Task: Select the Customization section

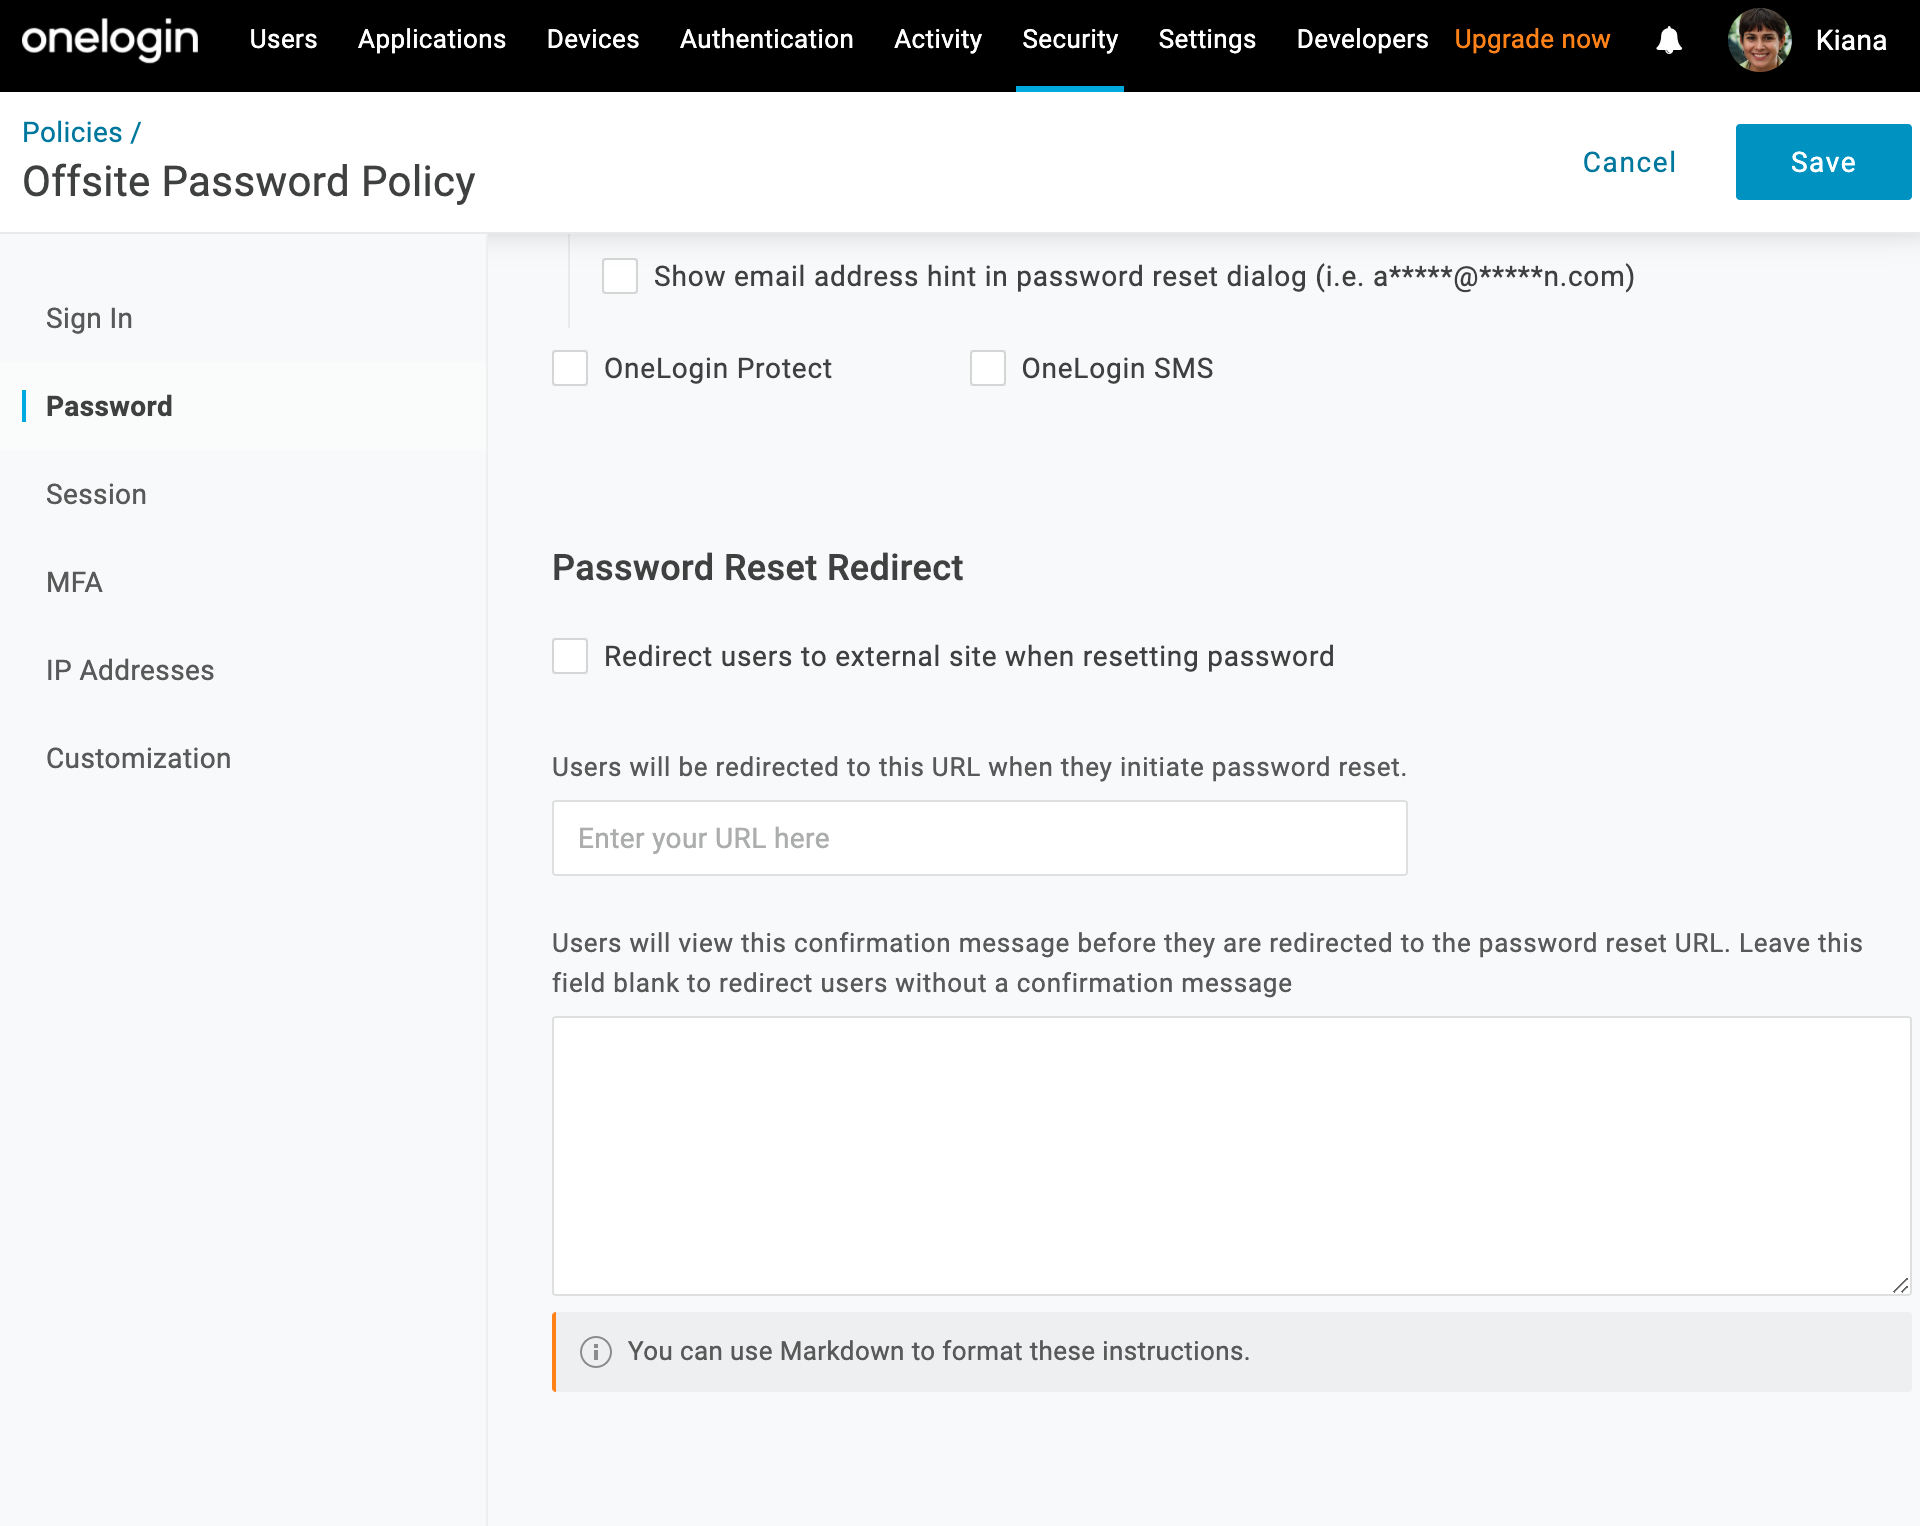Action: point(138,758)
